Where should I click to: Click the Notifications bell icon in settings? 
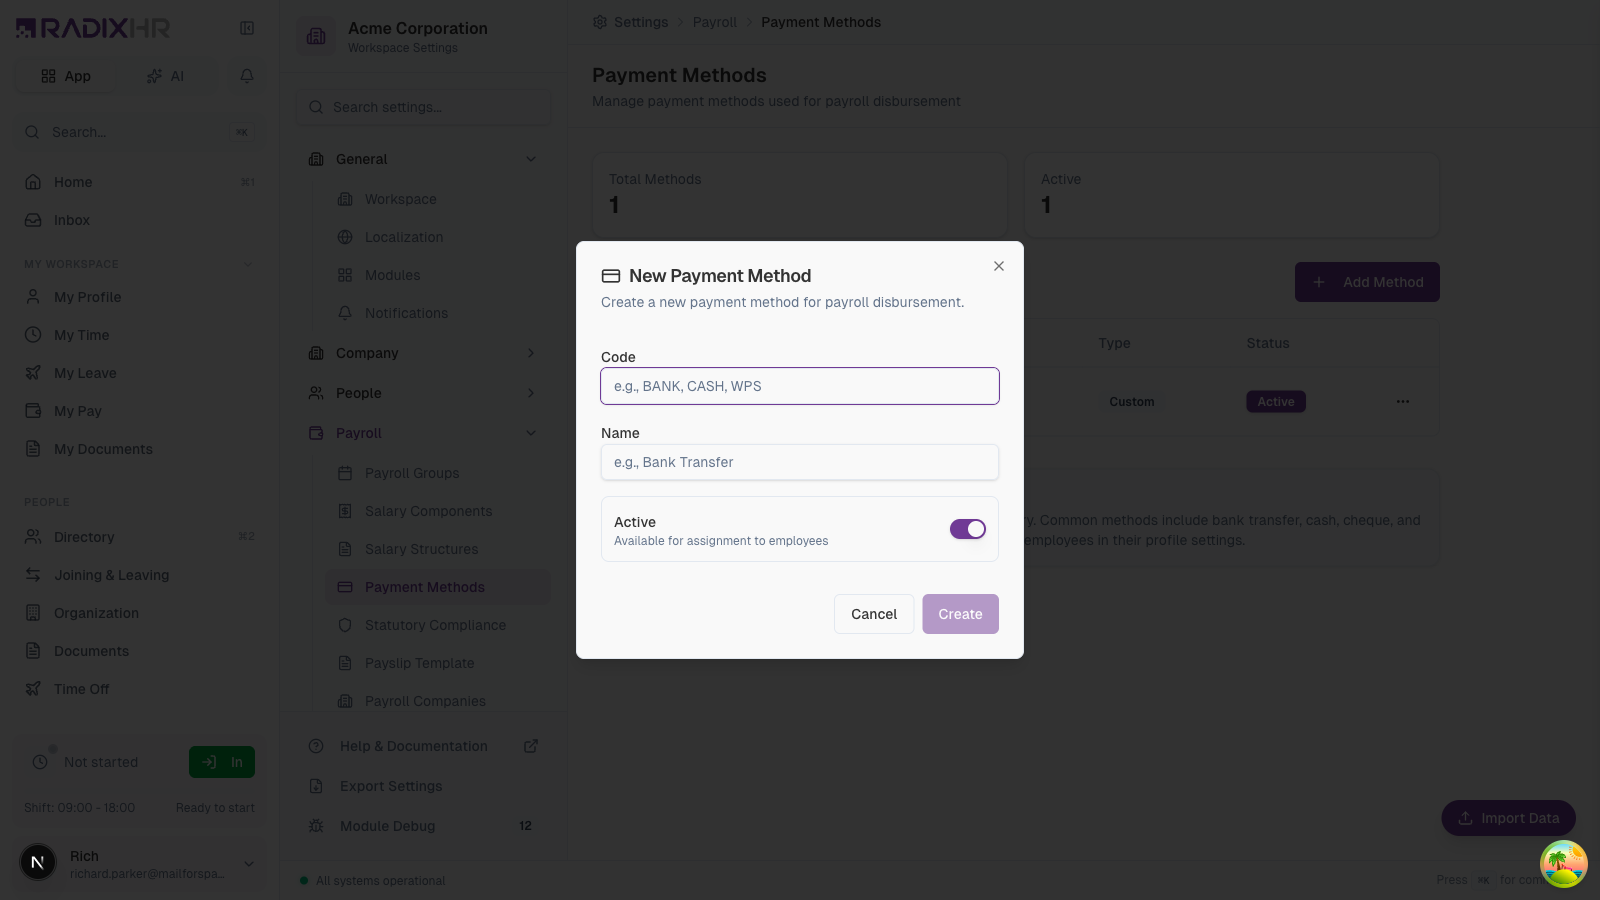tap(345, 313)
